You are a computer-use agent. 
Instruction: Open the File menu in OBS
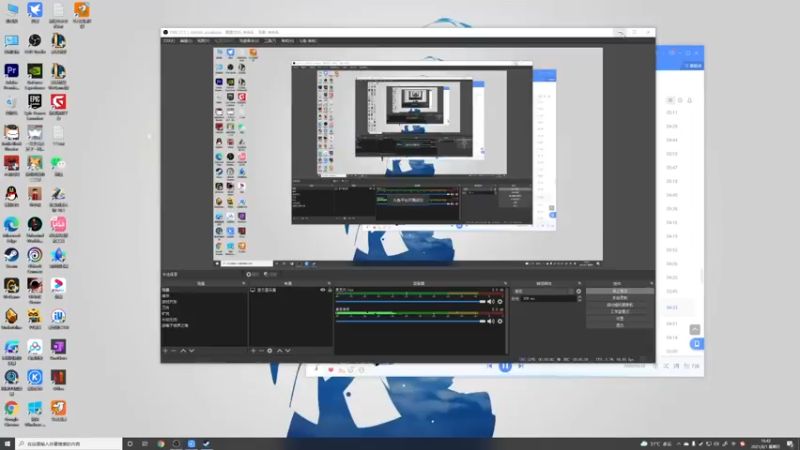click(x=169, y=41)
